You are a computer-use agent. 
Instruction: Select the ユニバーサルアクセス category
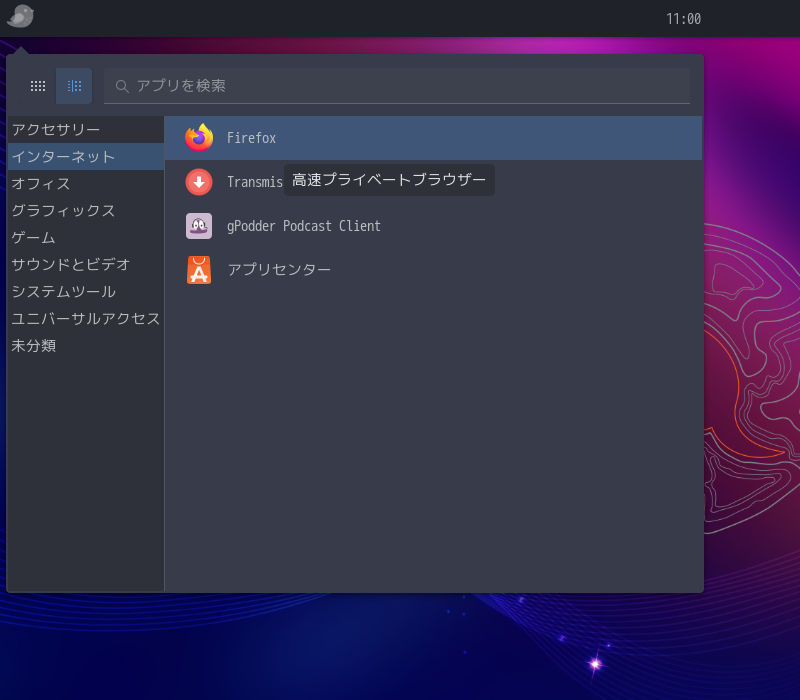pos(86,319)
